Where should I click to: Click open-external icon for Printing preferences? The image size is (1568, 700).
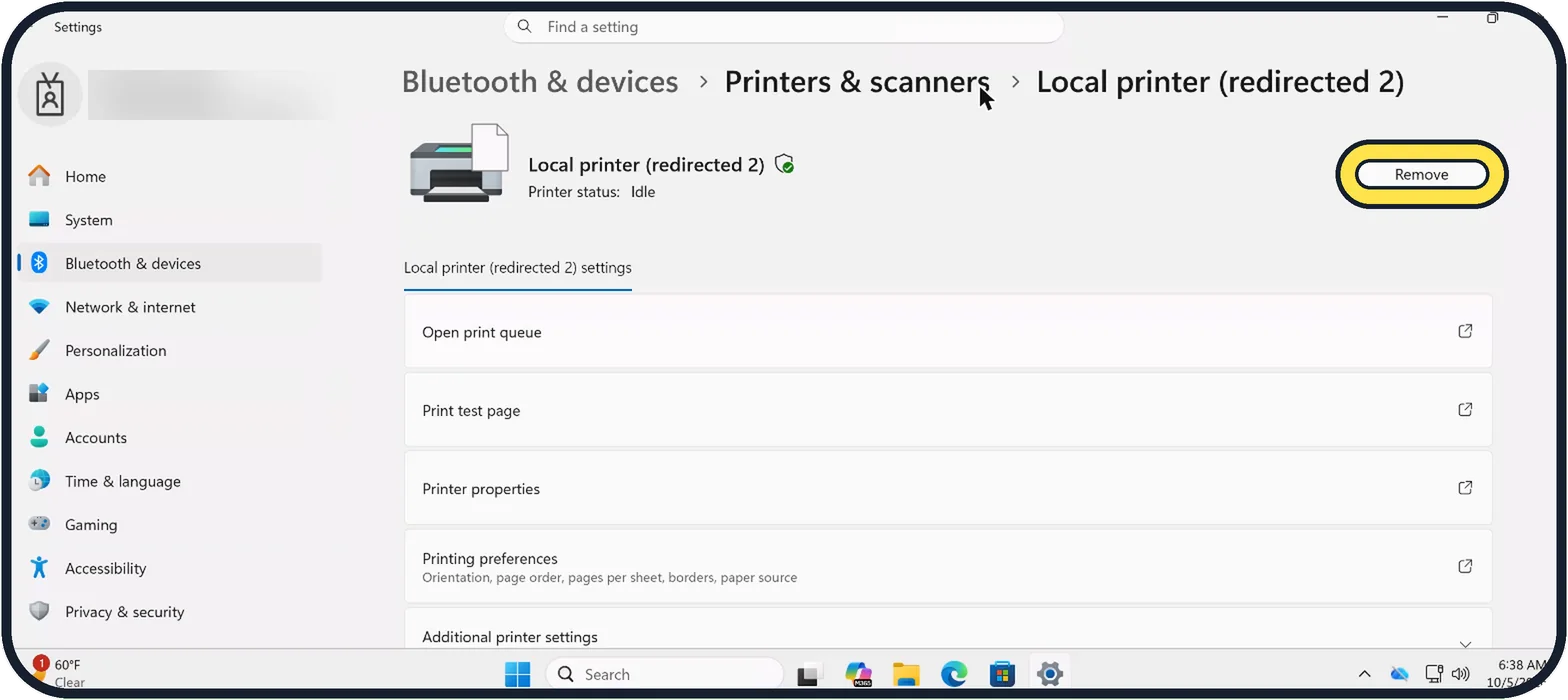coord(1465,566)
